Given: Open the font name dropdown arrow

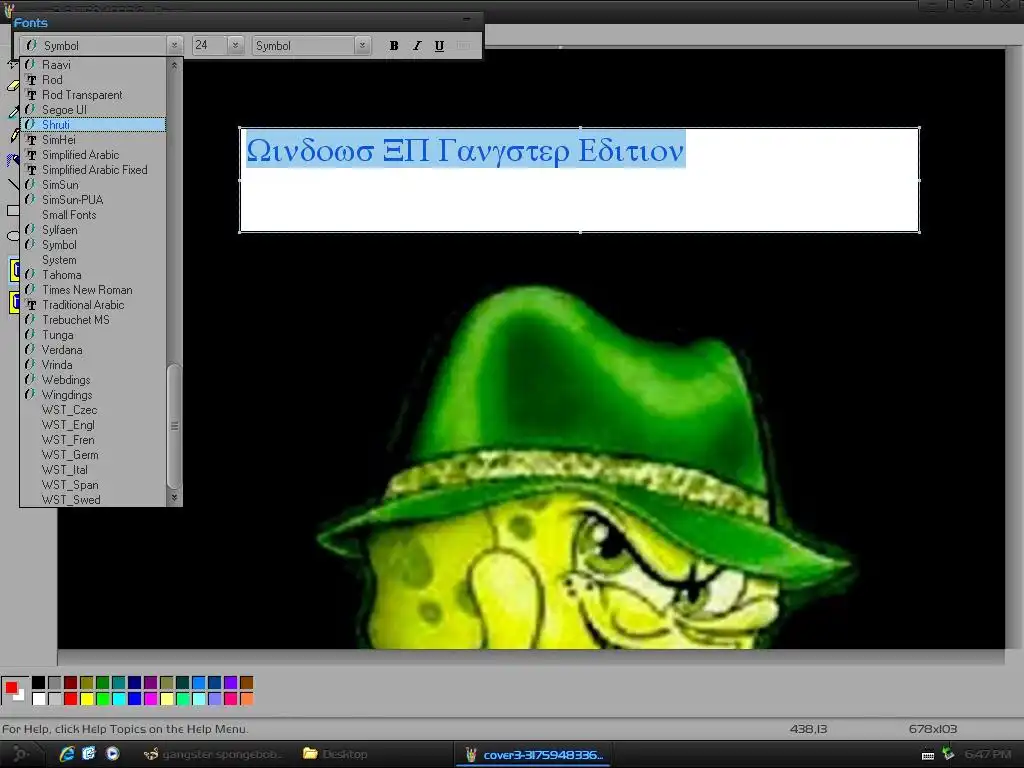Looking at the screenshot, I should click(174, 46).
